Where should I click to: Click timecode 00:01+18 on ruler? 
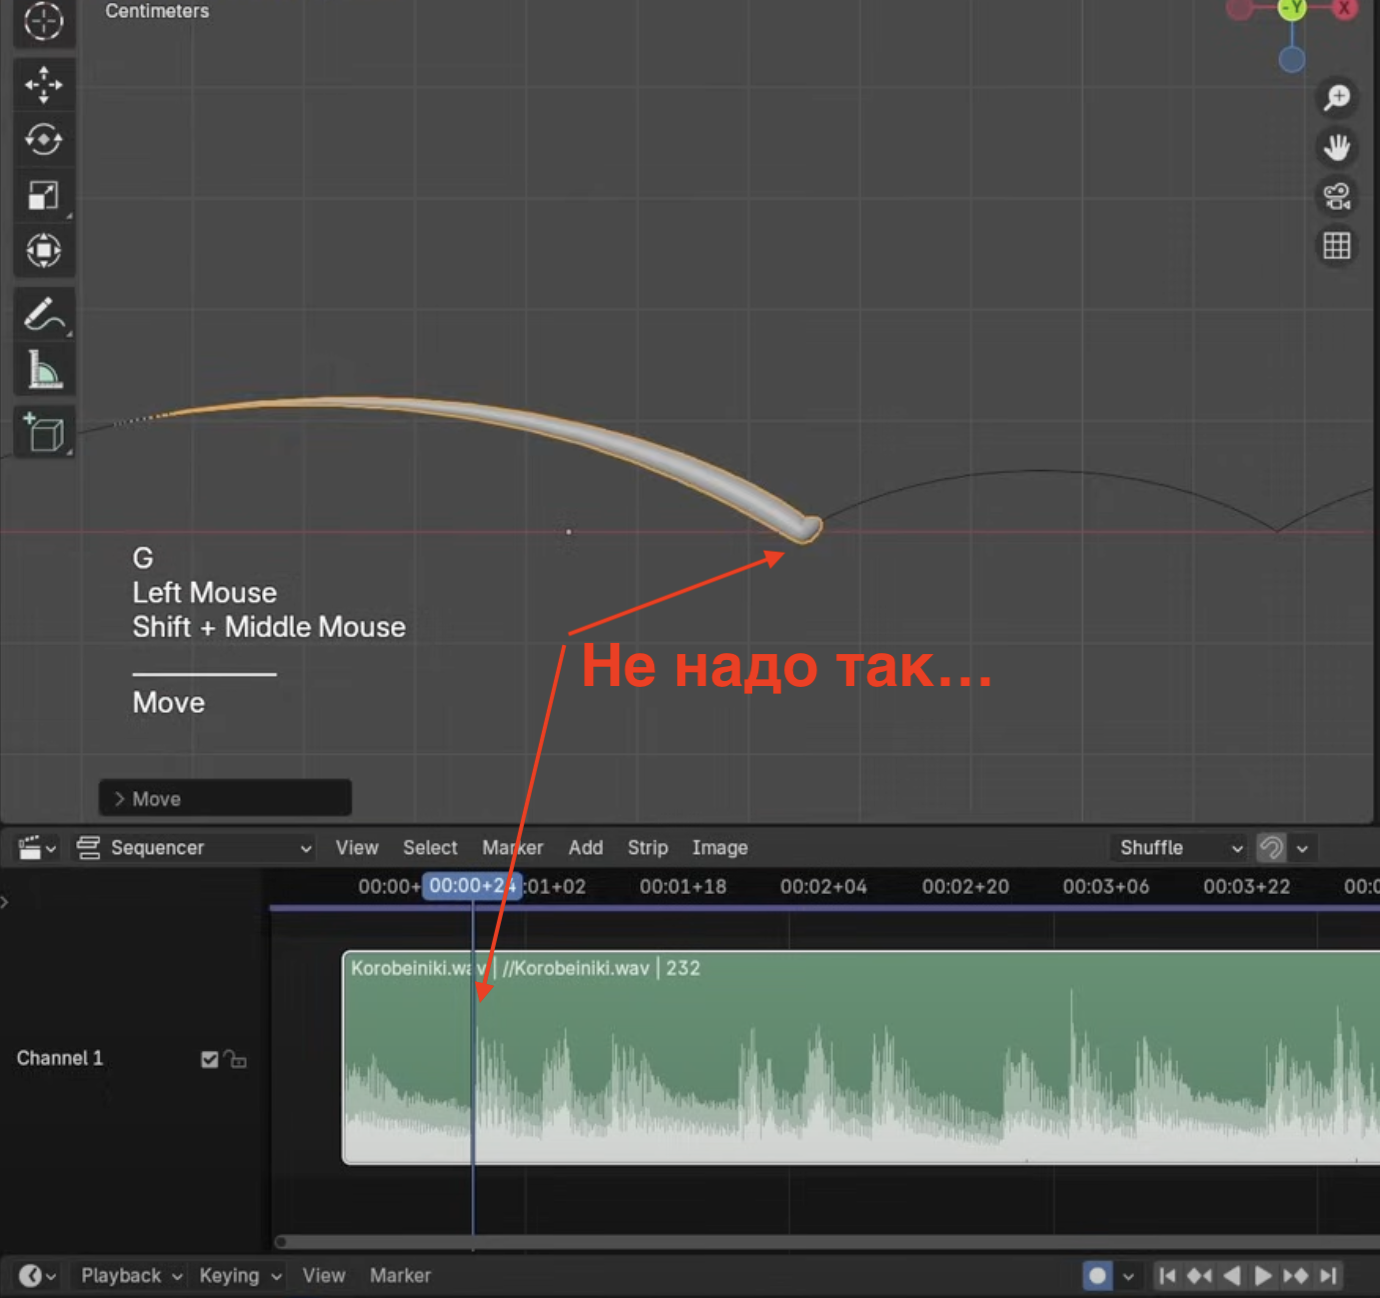pos(683,887)
